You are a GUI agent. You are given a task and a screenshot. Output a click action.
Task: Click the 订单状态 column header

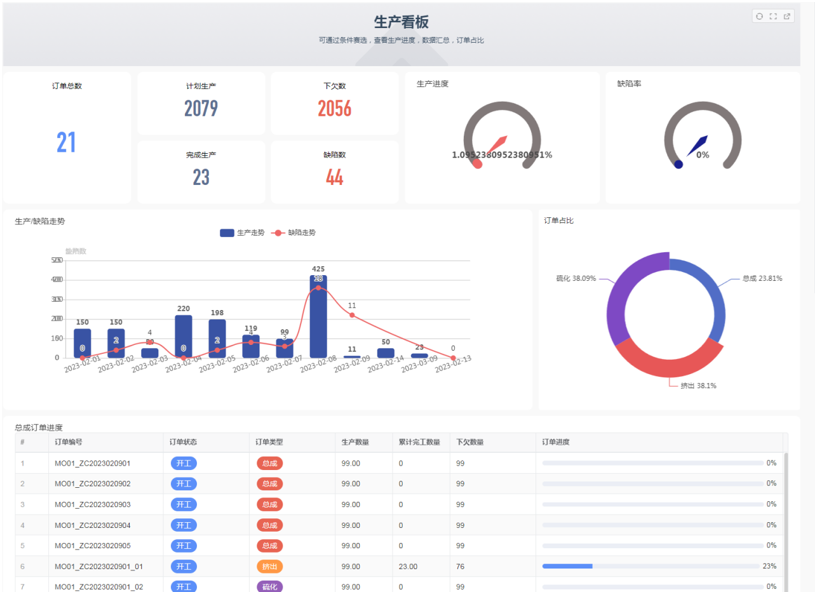(184, 442)
